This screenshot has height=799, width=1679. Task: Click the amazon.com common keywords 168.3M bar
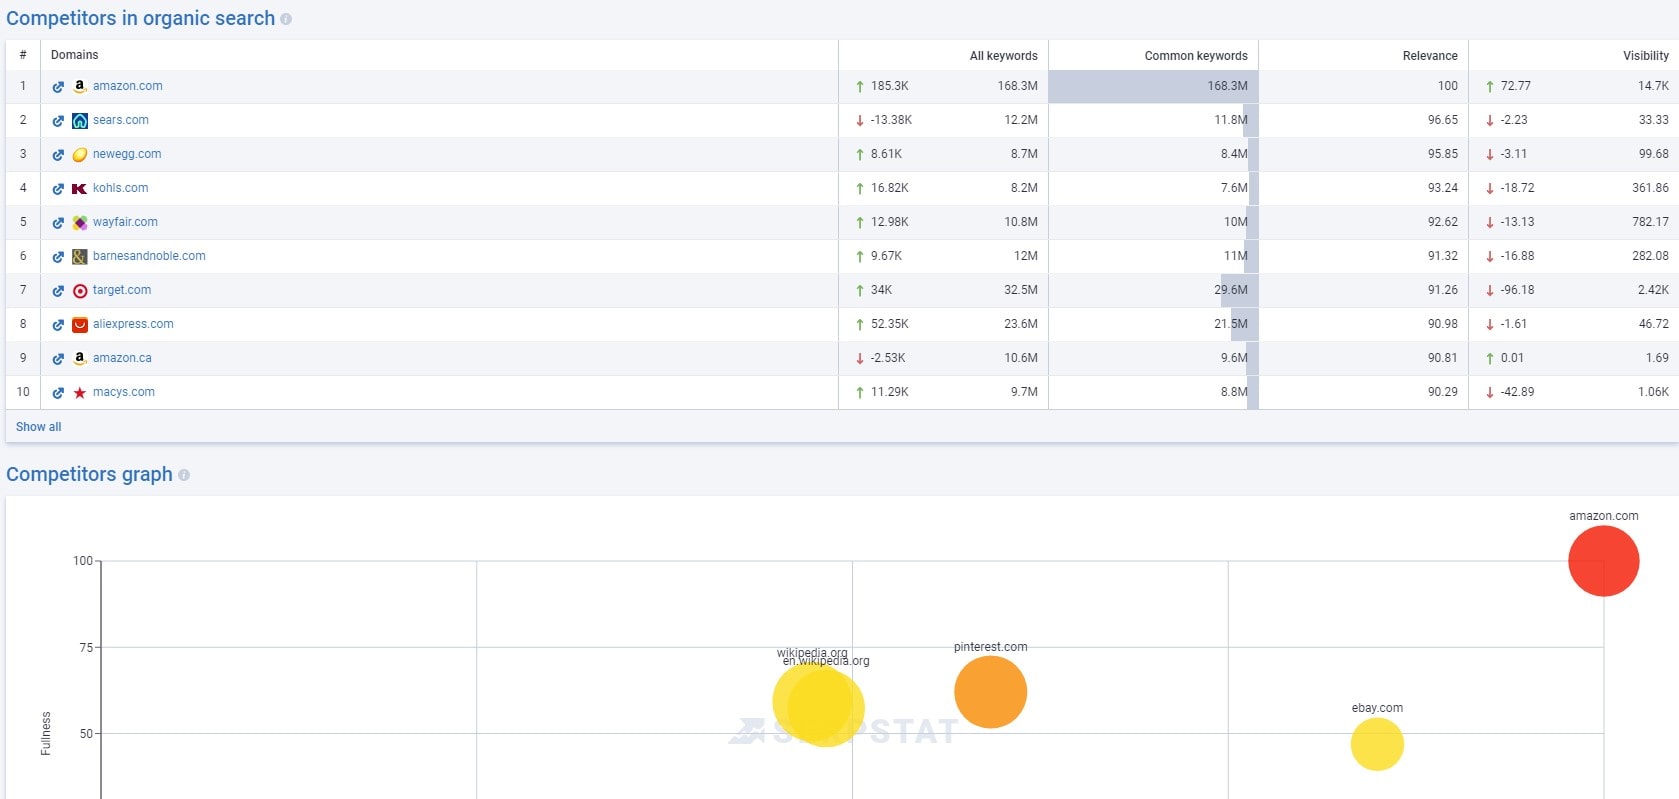point(1153,87)
